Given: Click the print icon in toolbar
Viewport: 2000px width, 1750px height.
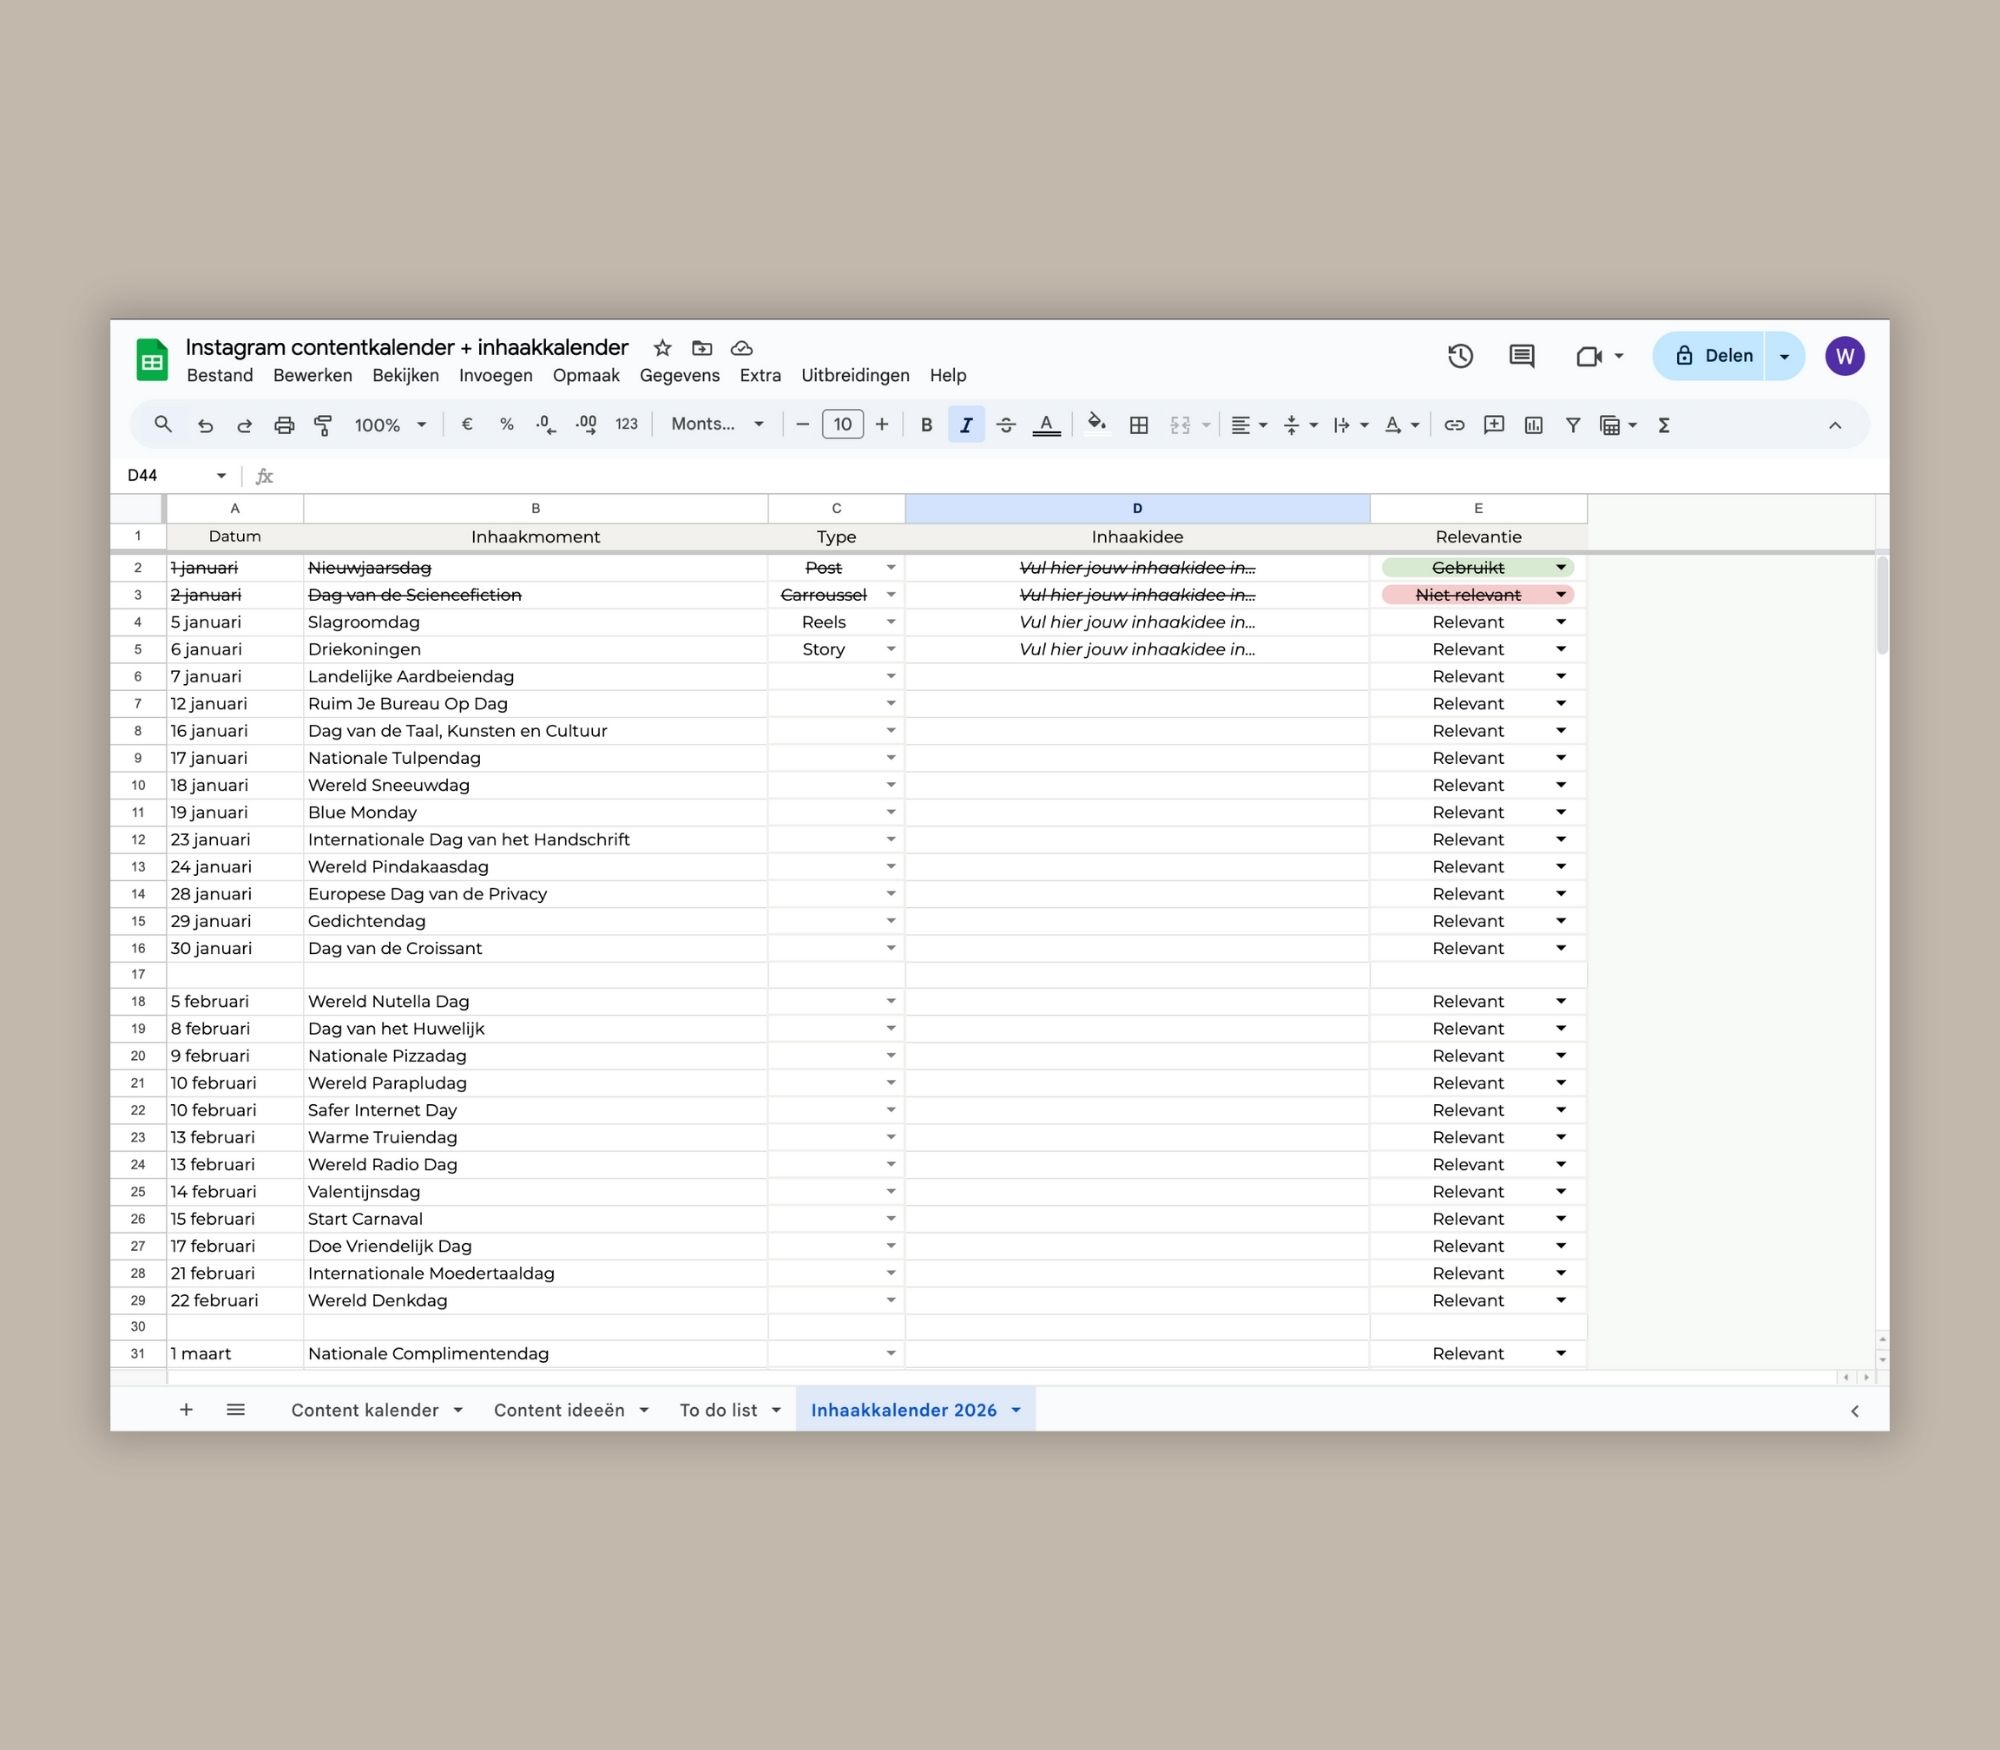Looking at the screenshot, I should click(284, 425).
